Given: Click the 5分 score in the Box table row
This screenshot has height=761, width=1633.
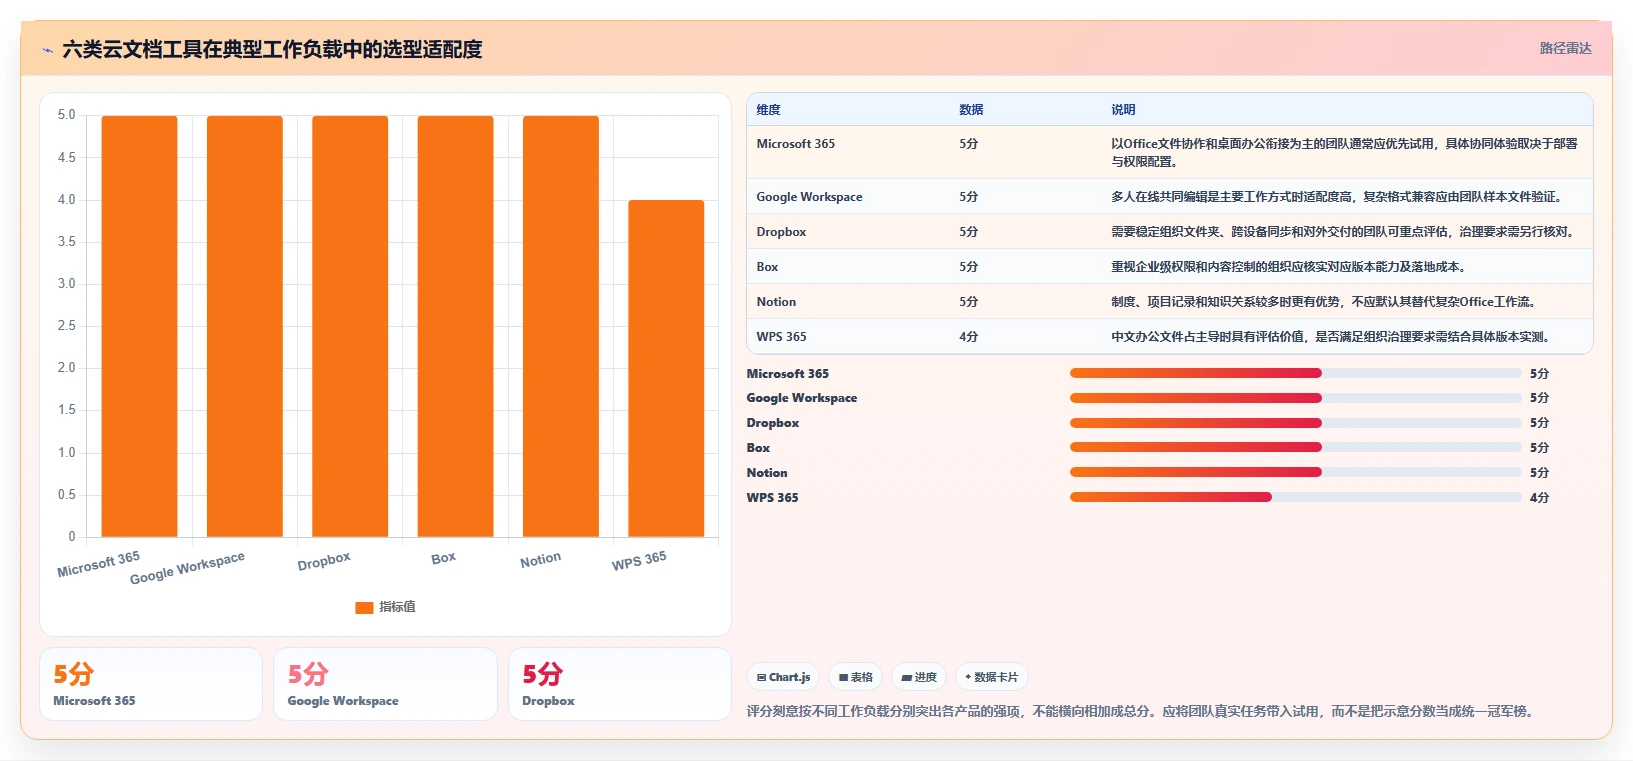Looking at the screenshot, I should coord(968,267).
